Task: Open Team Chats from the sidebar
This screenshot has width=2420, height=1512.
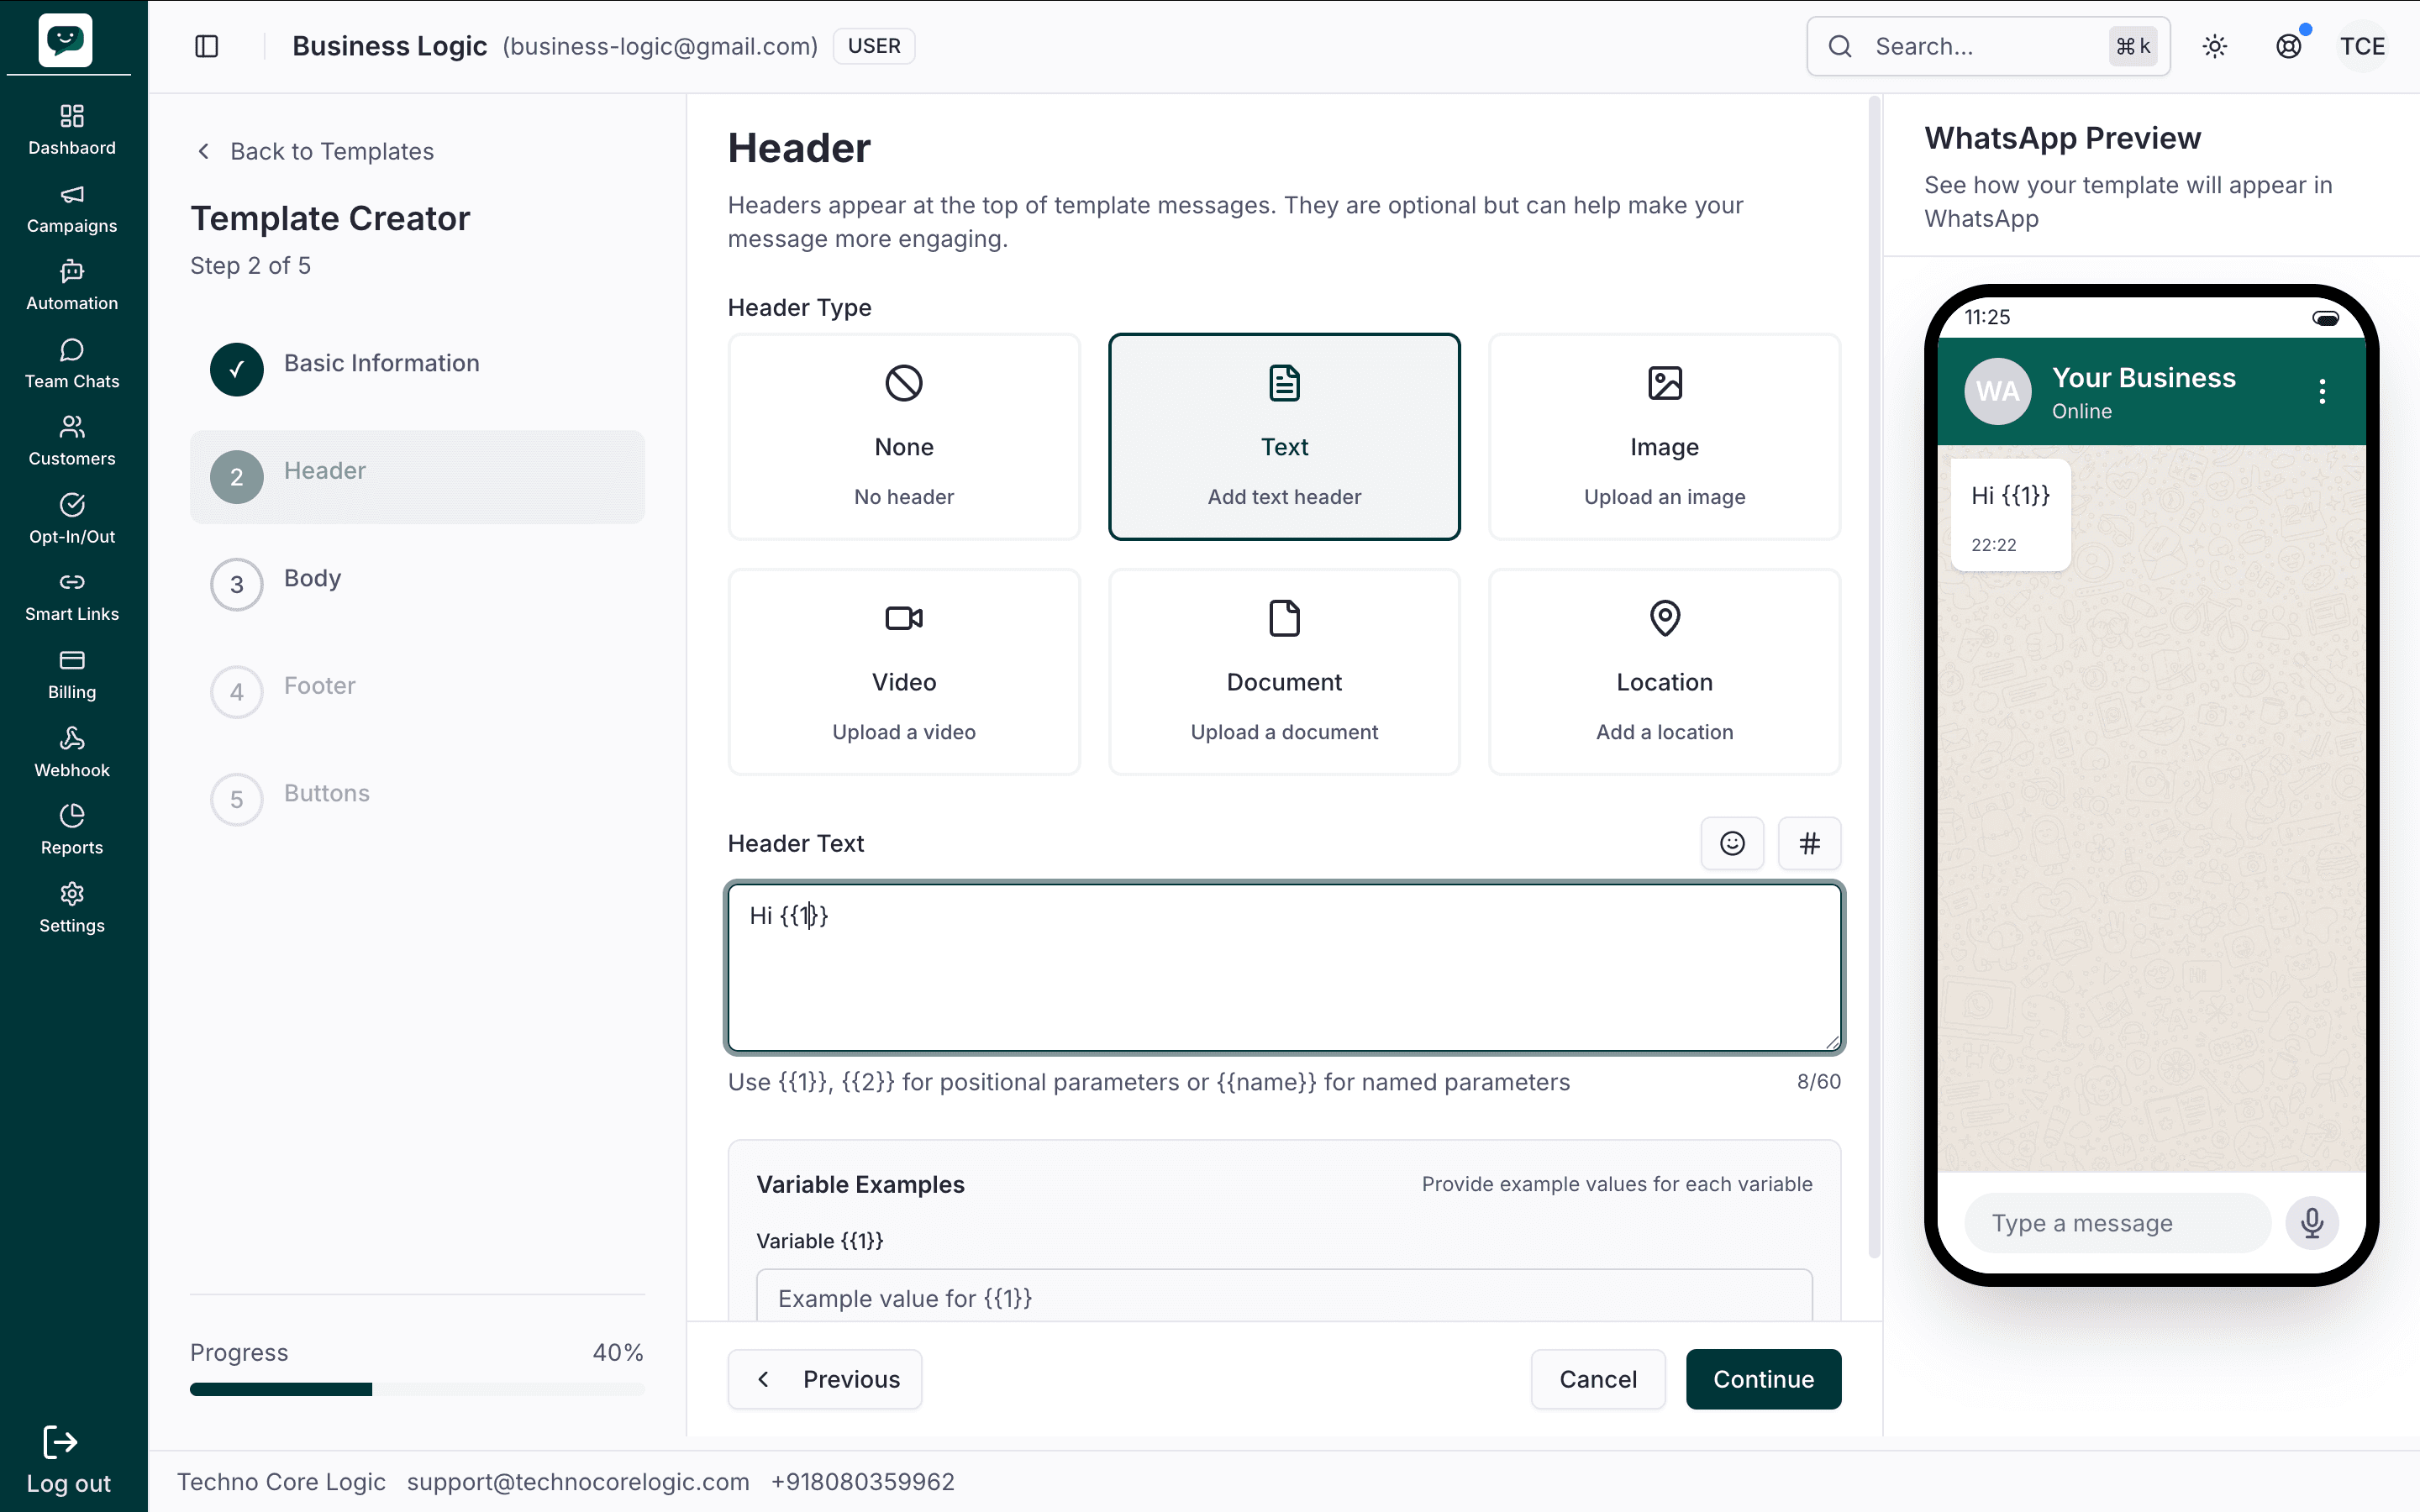Action: pos(72,363)
